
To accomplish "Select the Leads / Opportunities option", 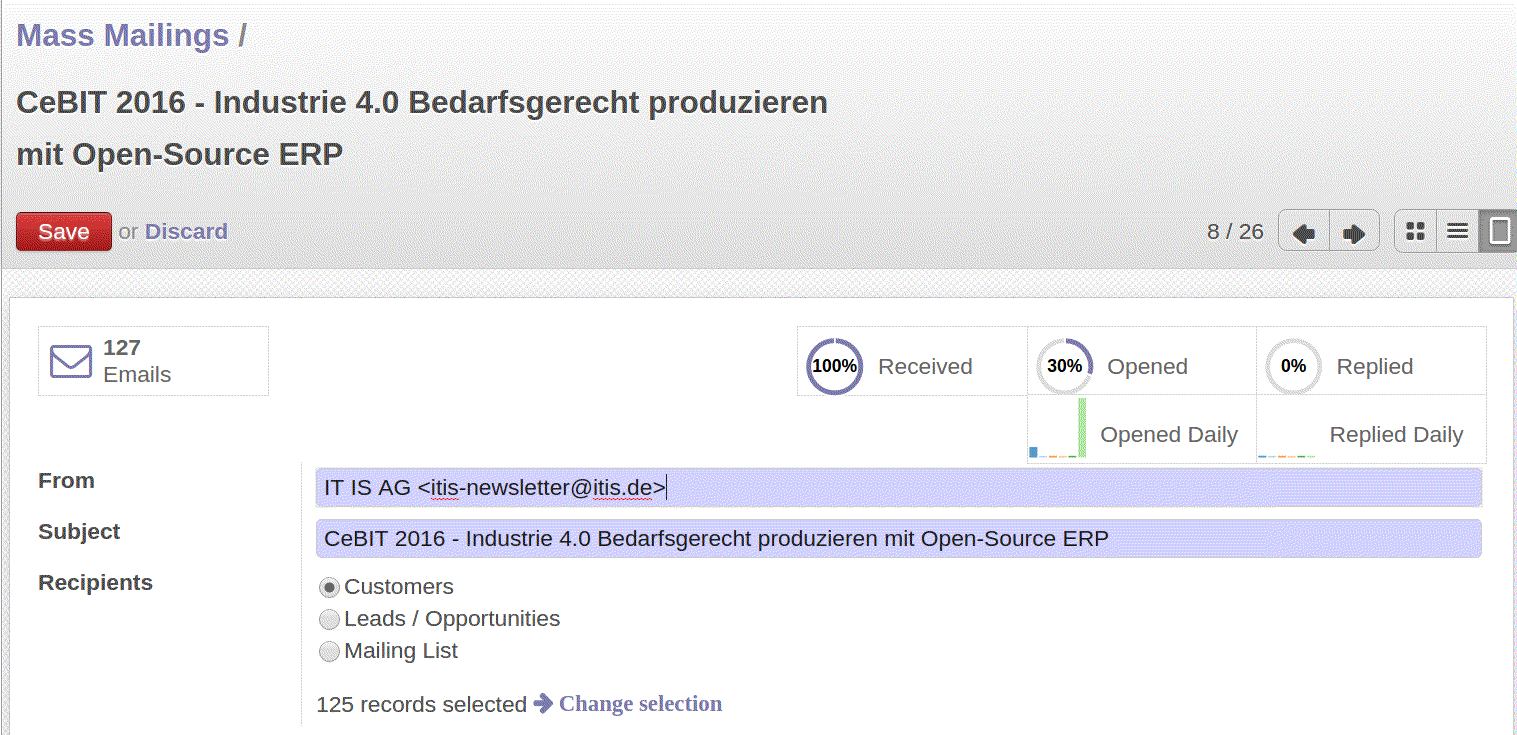I will click(329, 619).
